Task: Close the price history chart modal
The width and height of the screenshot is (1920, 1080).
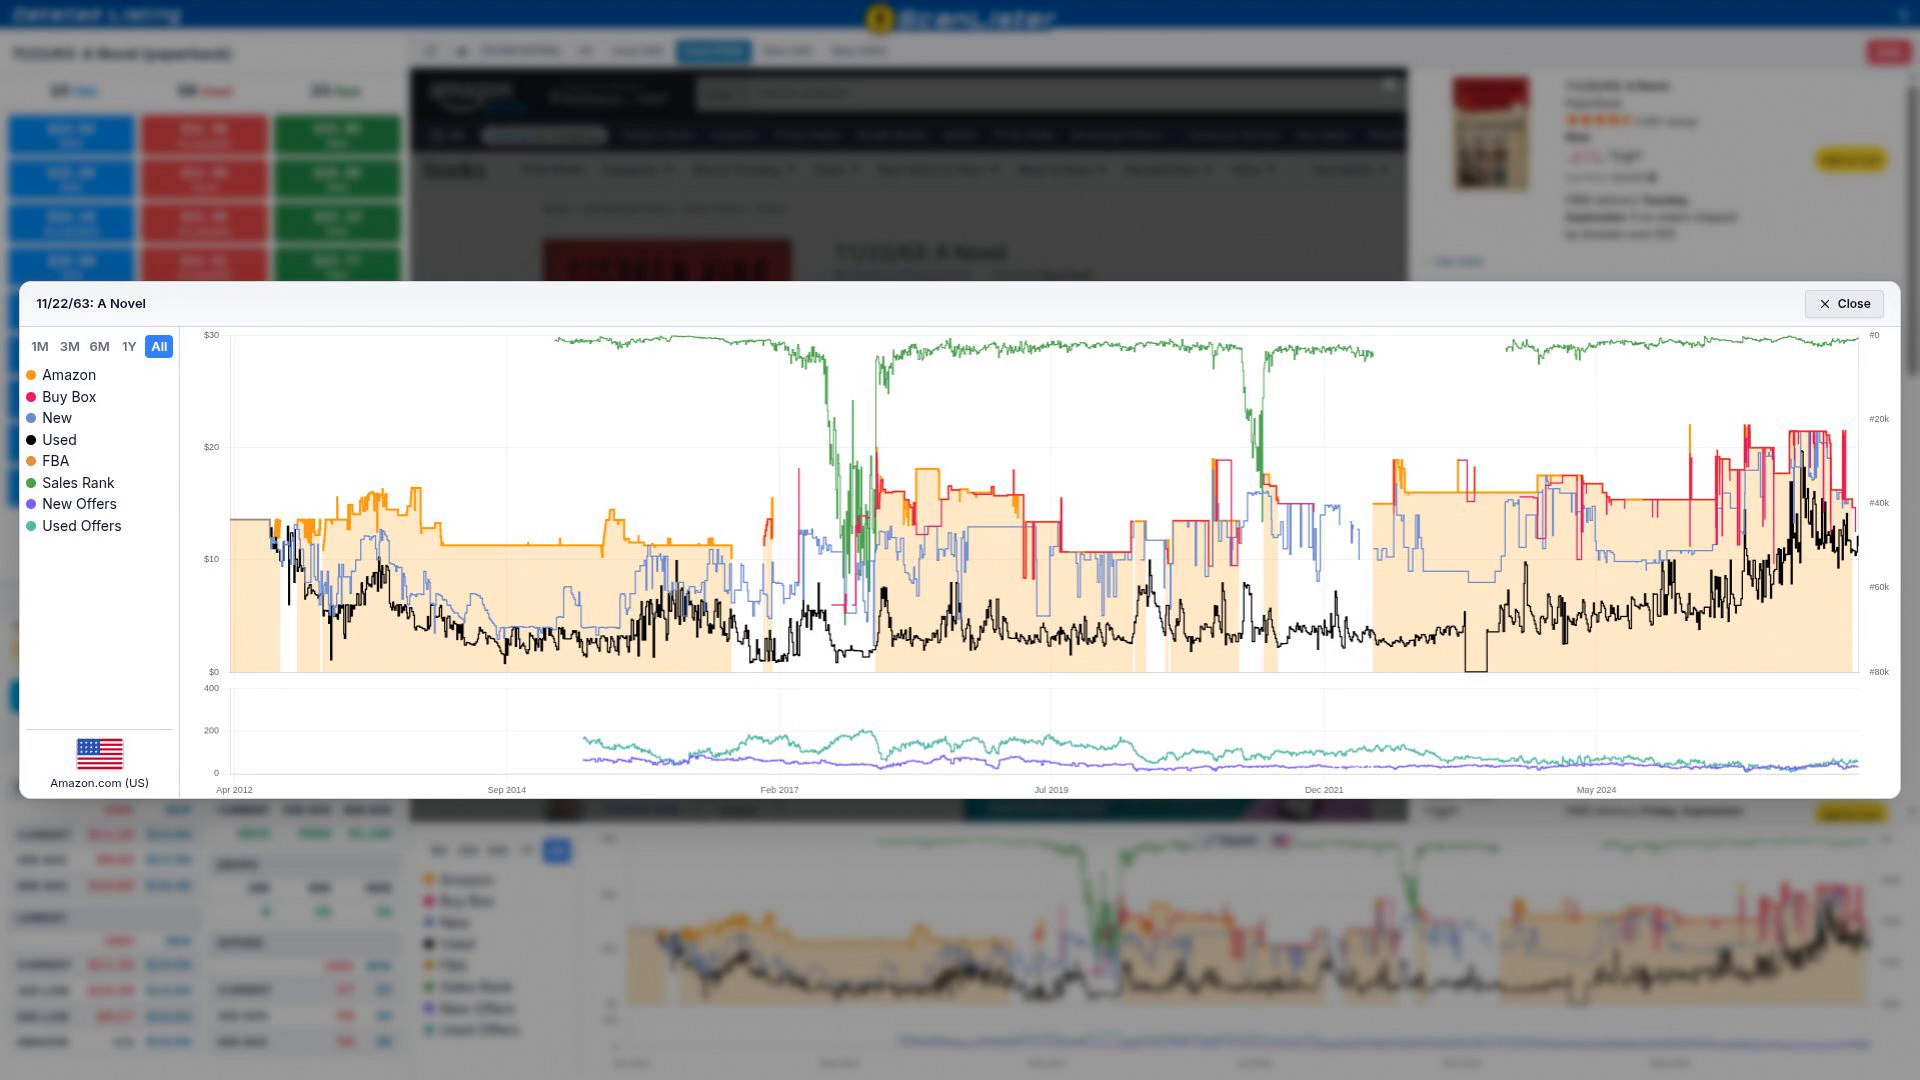Action: (1844, 304)
